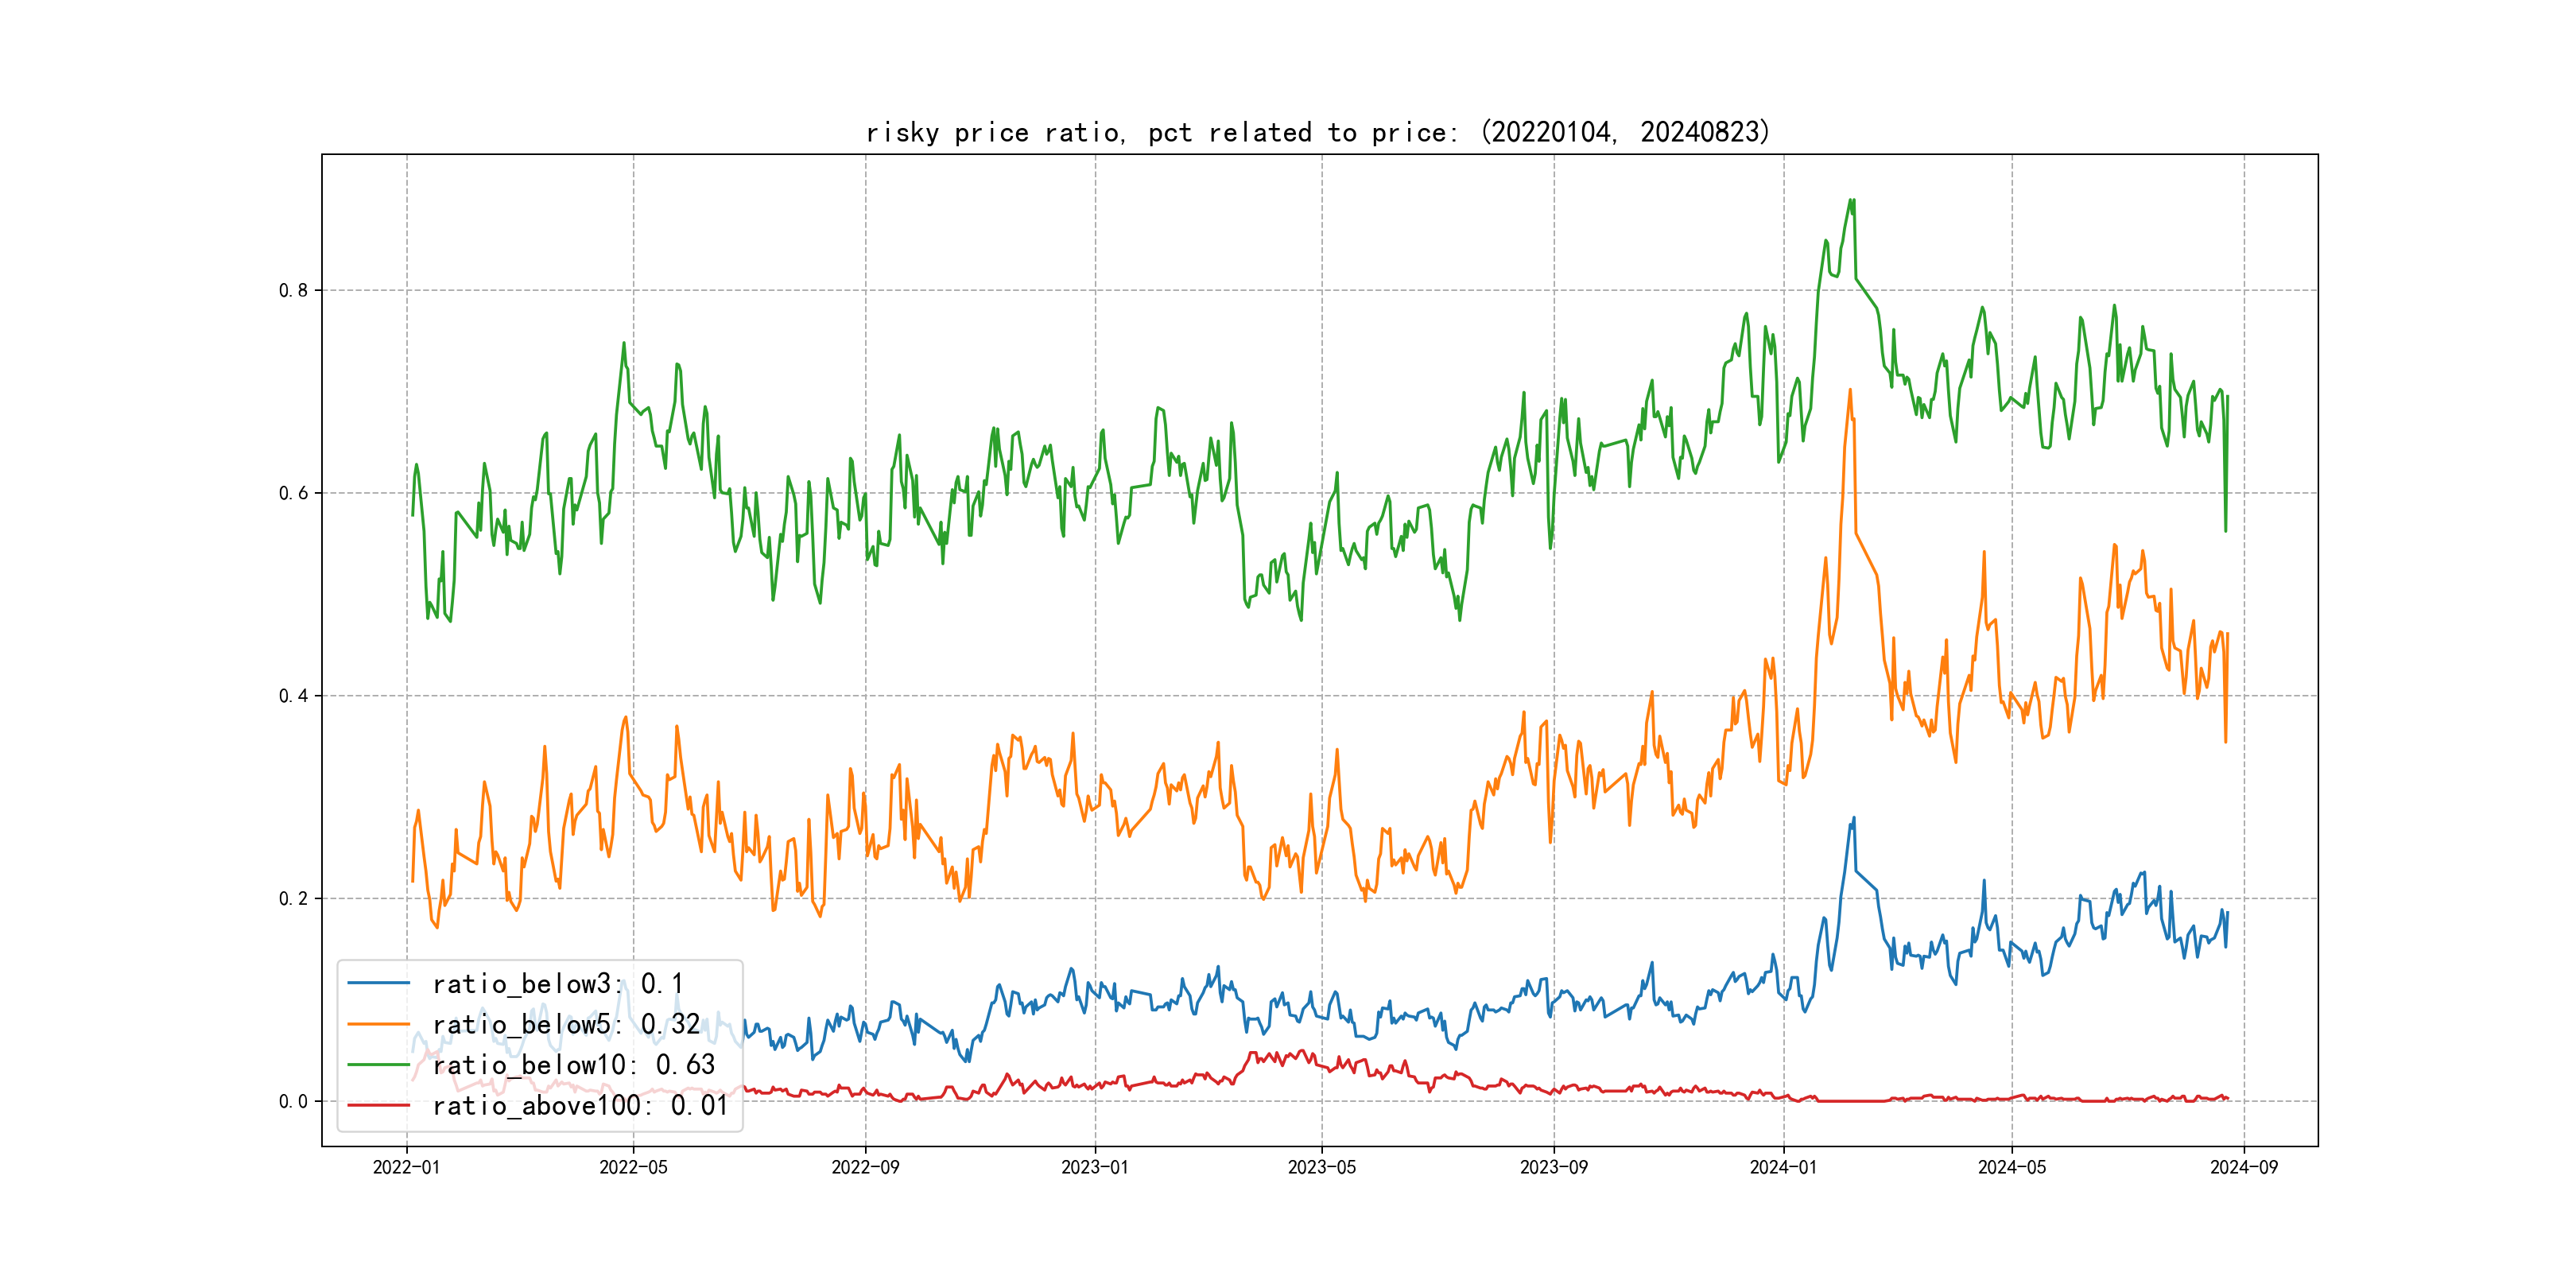Click the orange line's highest peak in early 2024
The width and height of the screenshot is (2576, 1288).
coord(1850,391)
